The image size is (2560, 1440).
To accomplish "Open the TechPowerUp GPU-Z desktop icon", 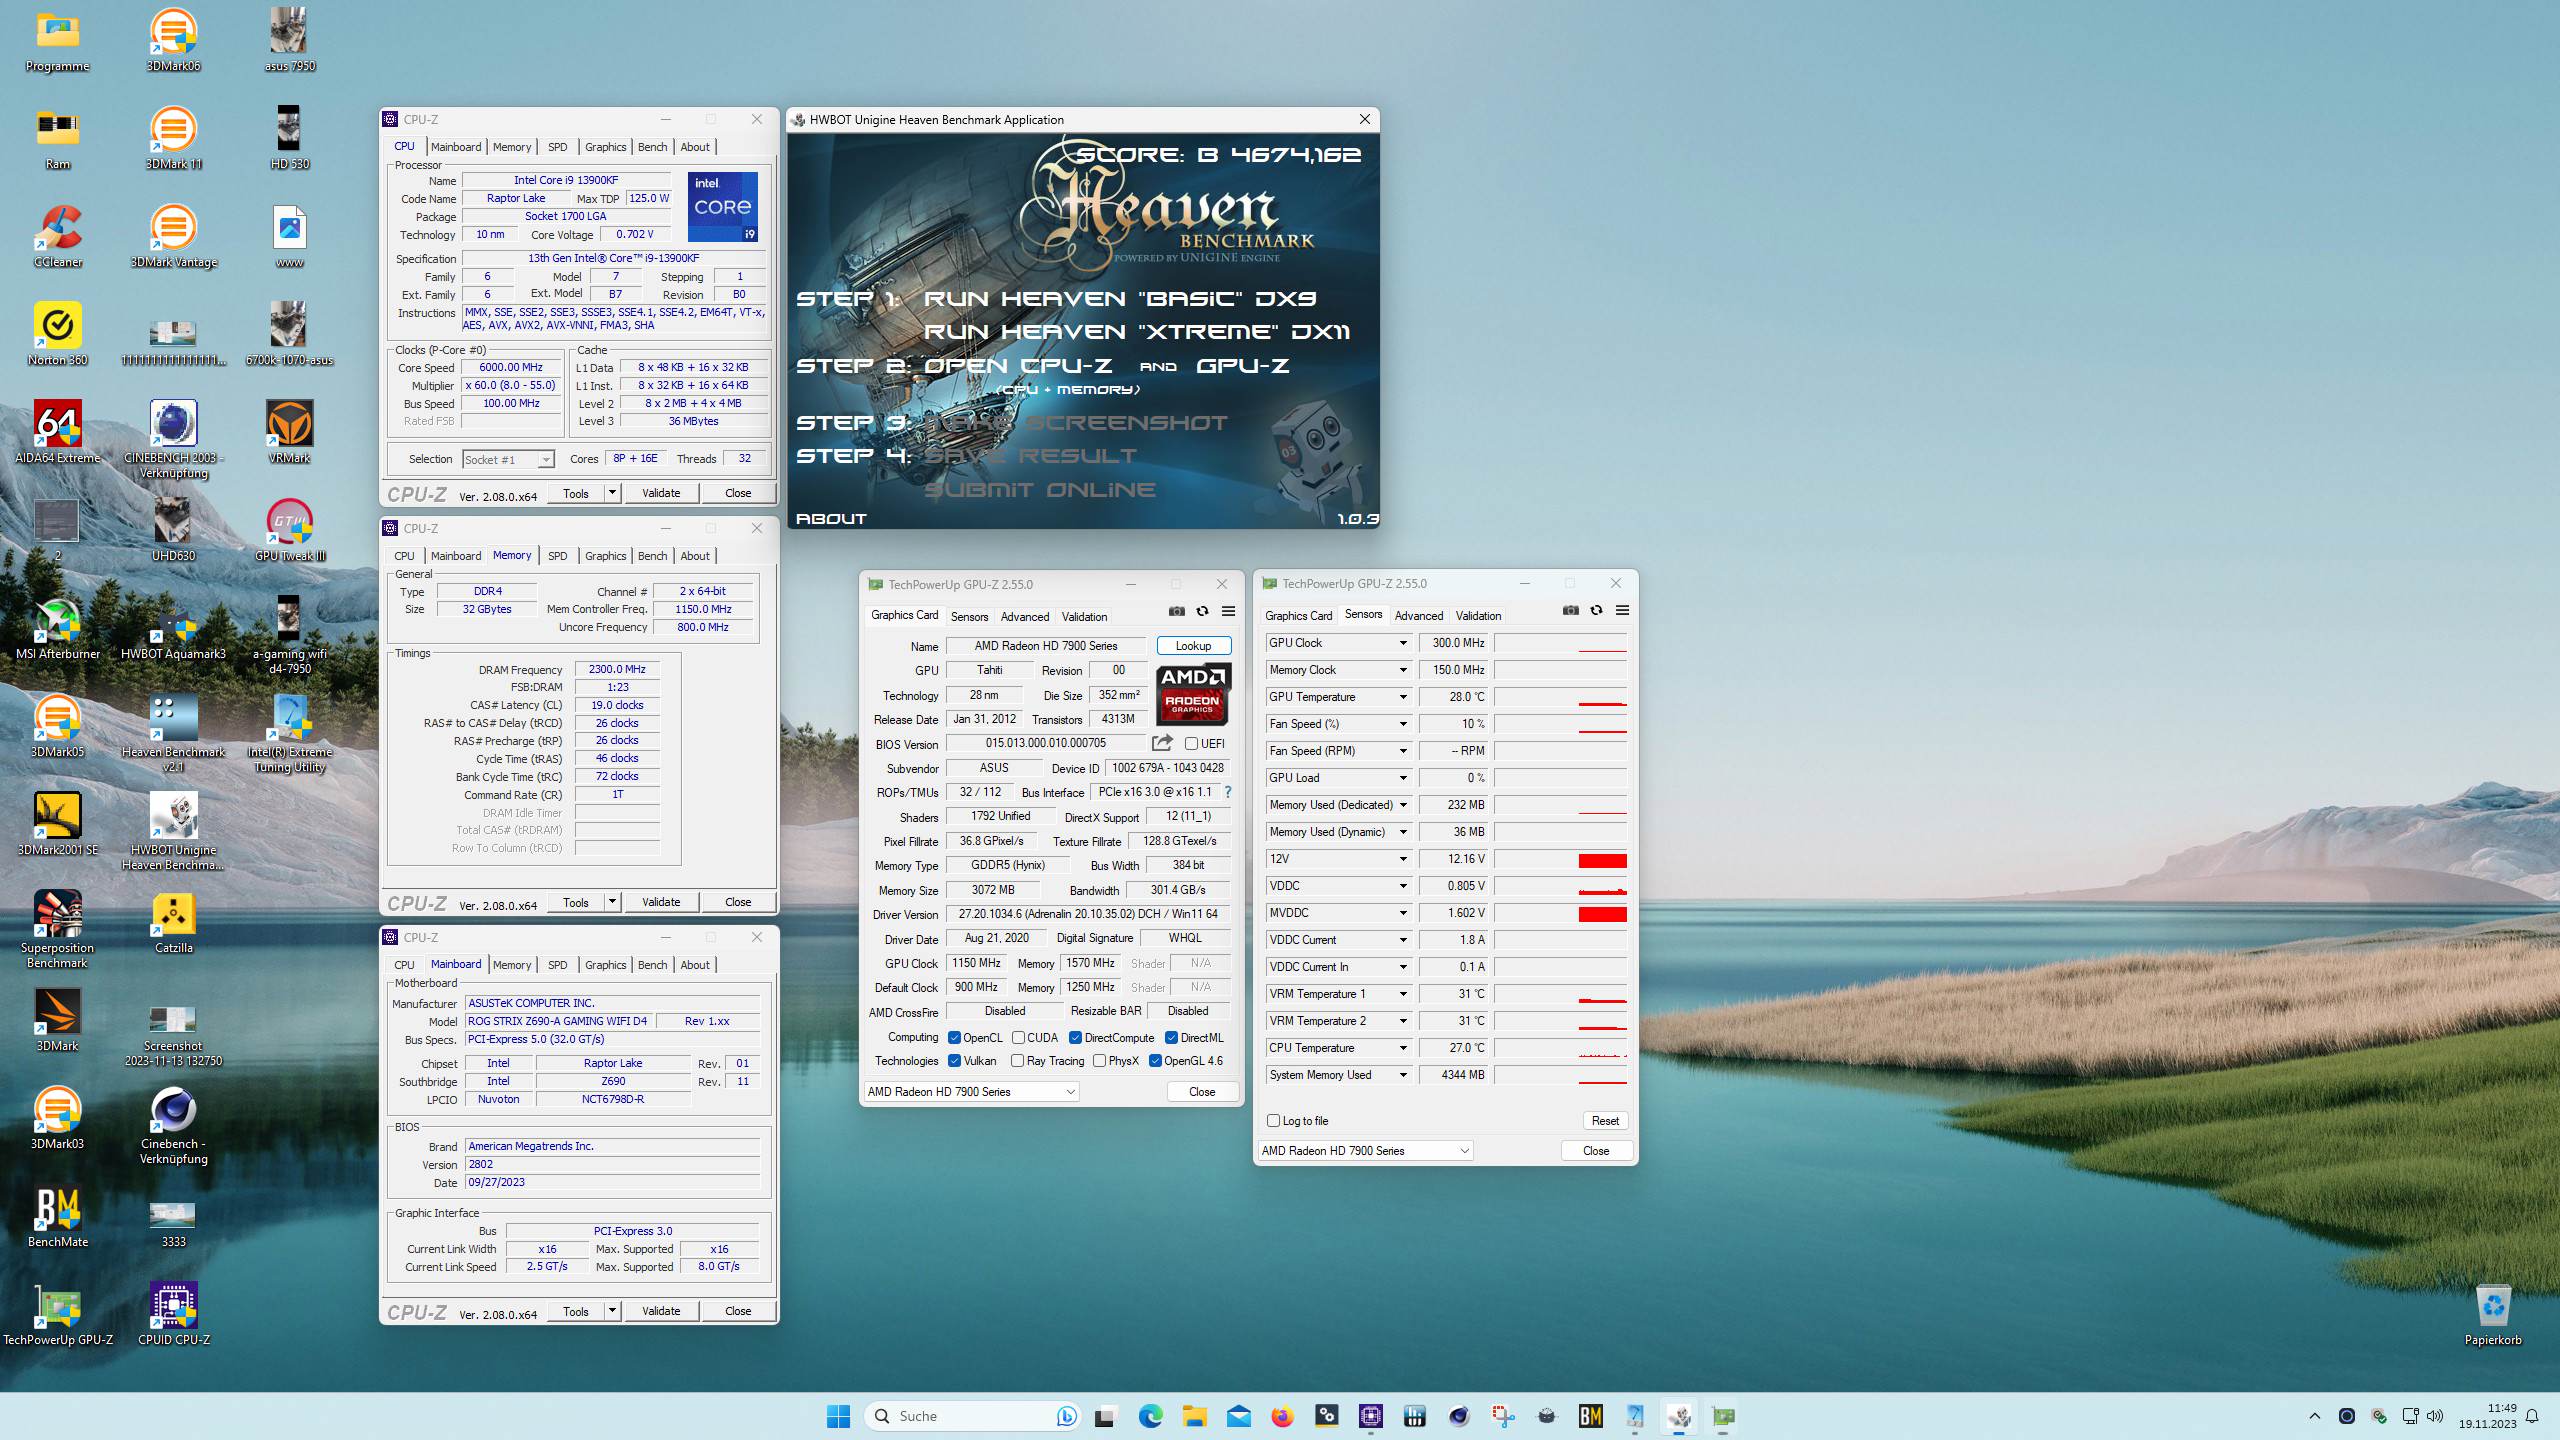I will click(x=58, y=1314).
